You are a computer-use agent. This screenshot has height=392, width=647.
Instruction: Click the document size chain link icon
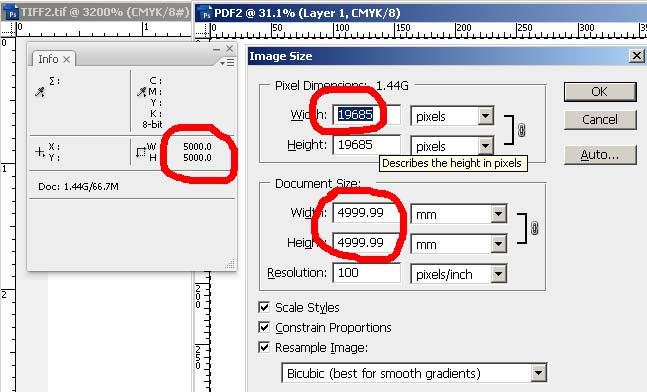tap(534, 228)
